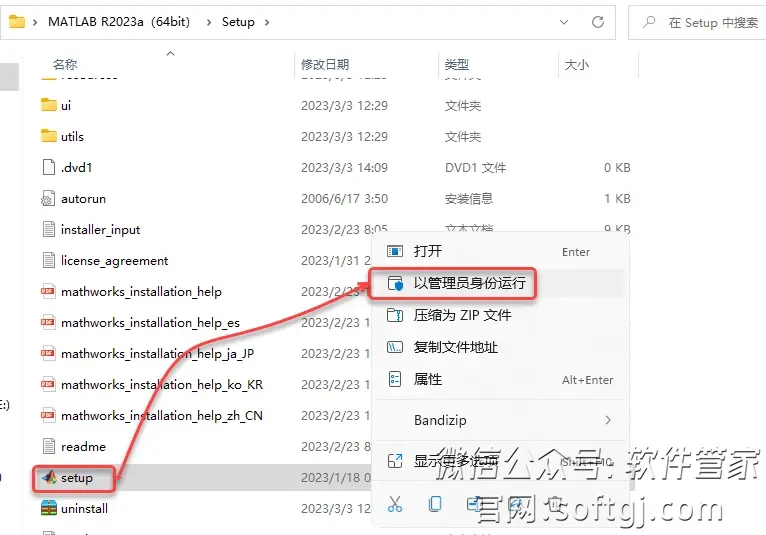The width and height of the screenshot is (766, 535).
Task: Select the autorun file name
Action: click(84, 199)
